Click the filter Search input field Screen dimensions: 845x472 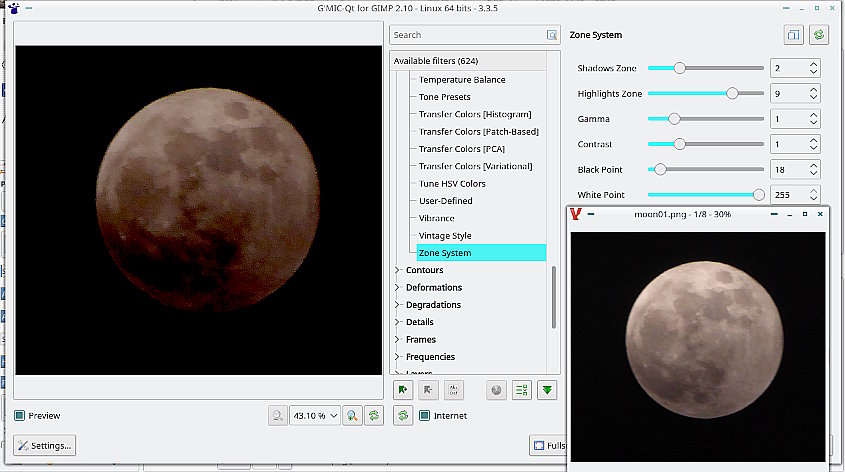pos(466,35)
